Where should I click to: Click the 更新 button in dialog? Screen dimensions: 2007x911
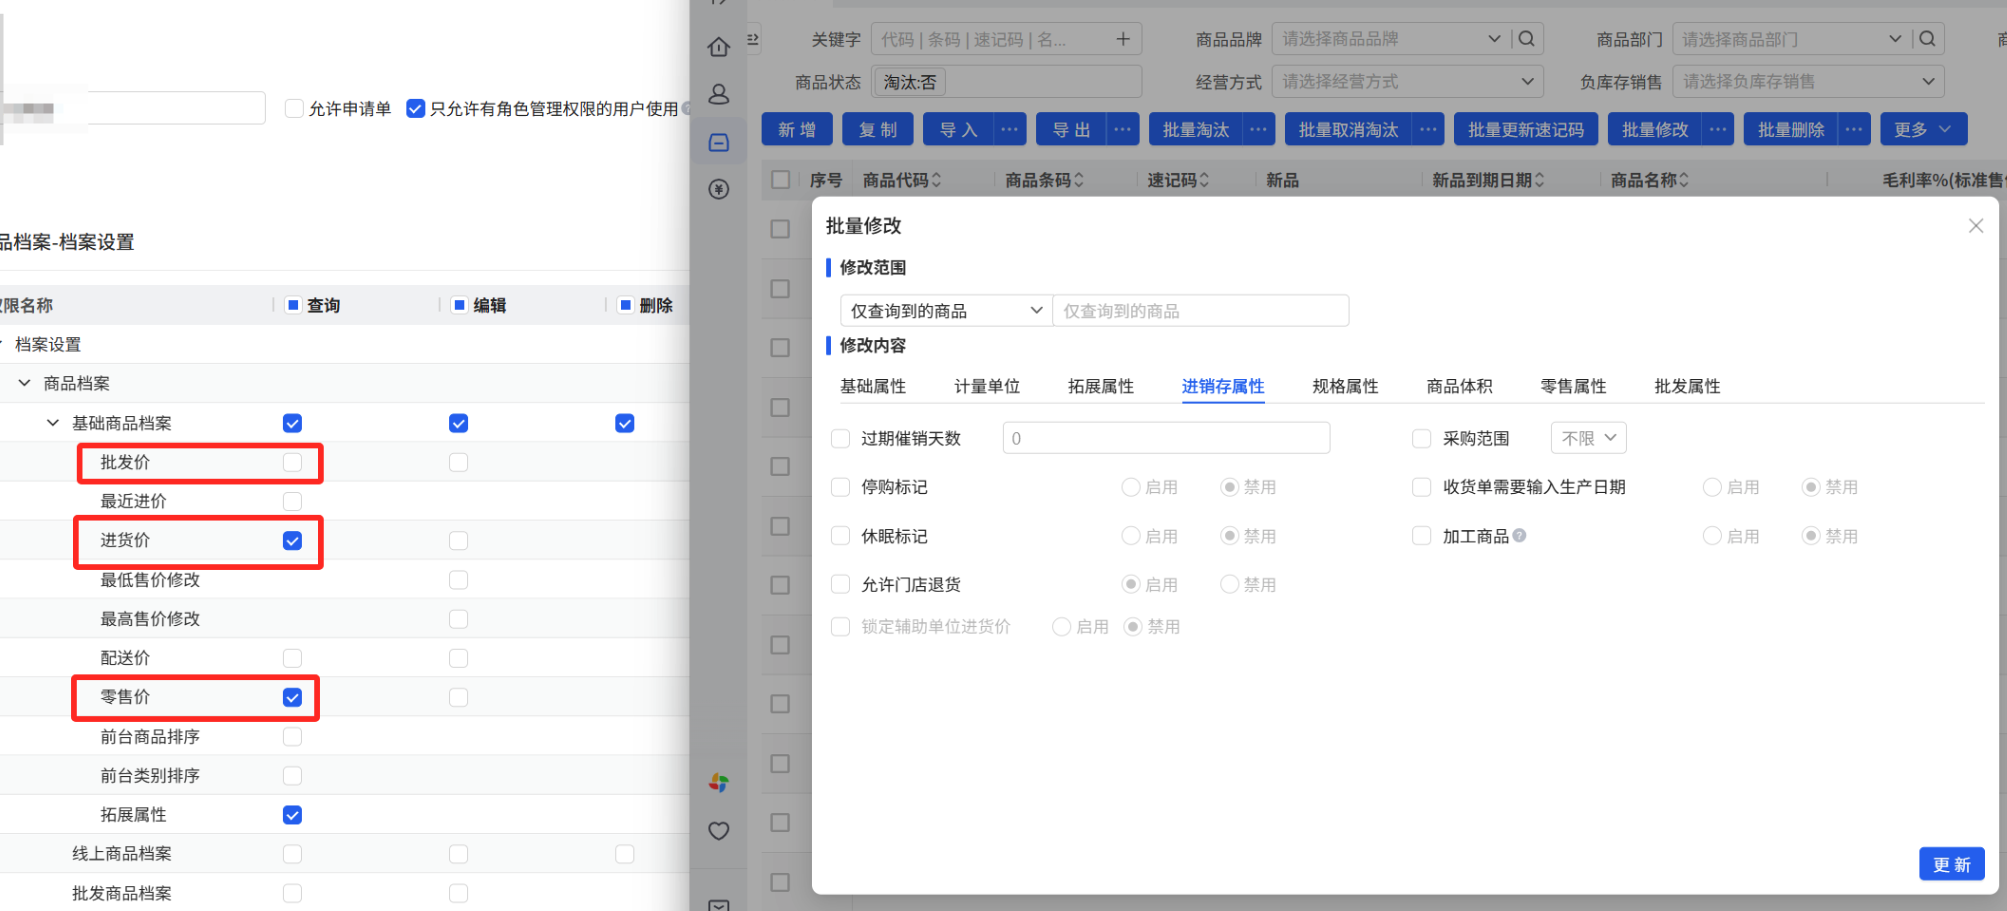coord(1952,864)
